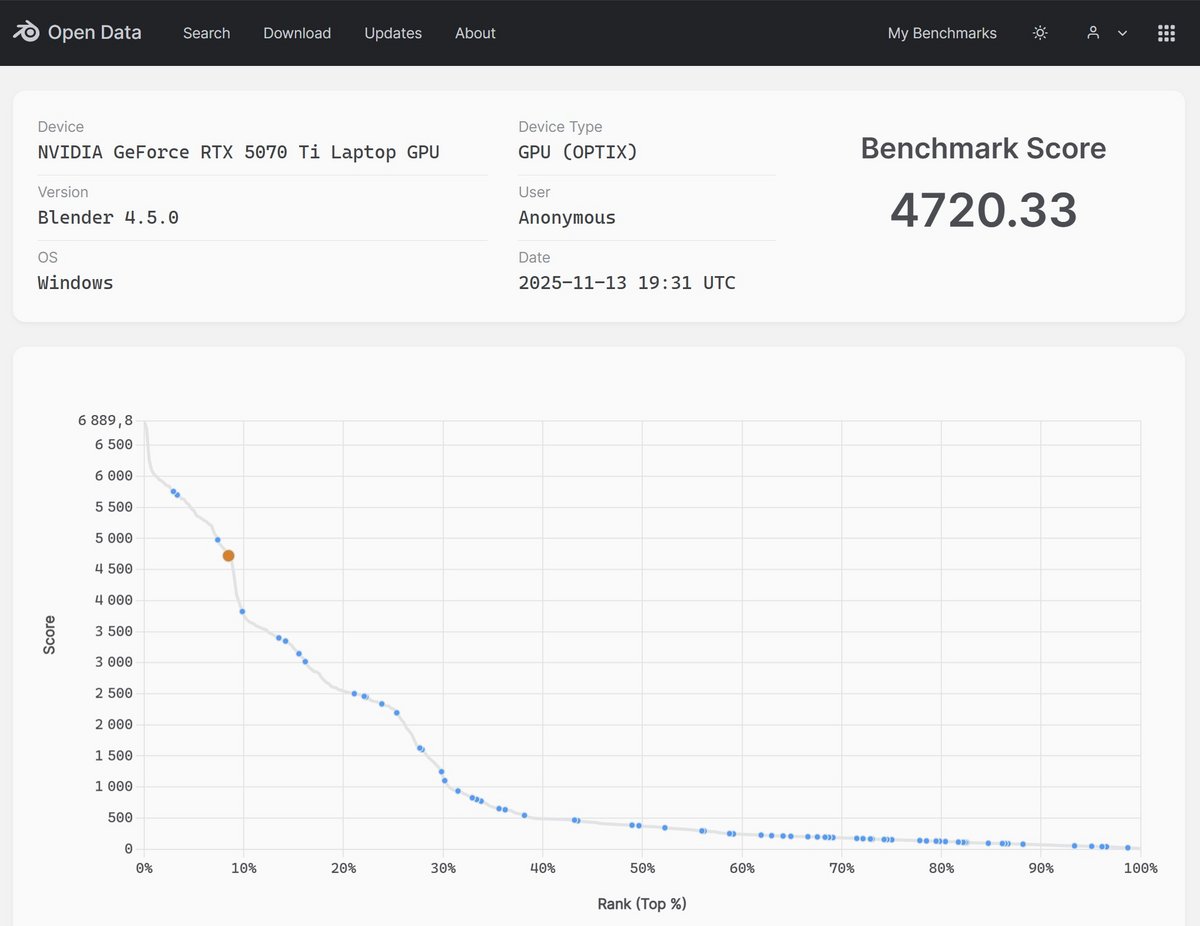Click the GPU (OPTIX) device type value
Viewport: 1200px width, 926px height.
577,152
